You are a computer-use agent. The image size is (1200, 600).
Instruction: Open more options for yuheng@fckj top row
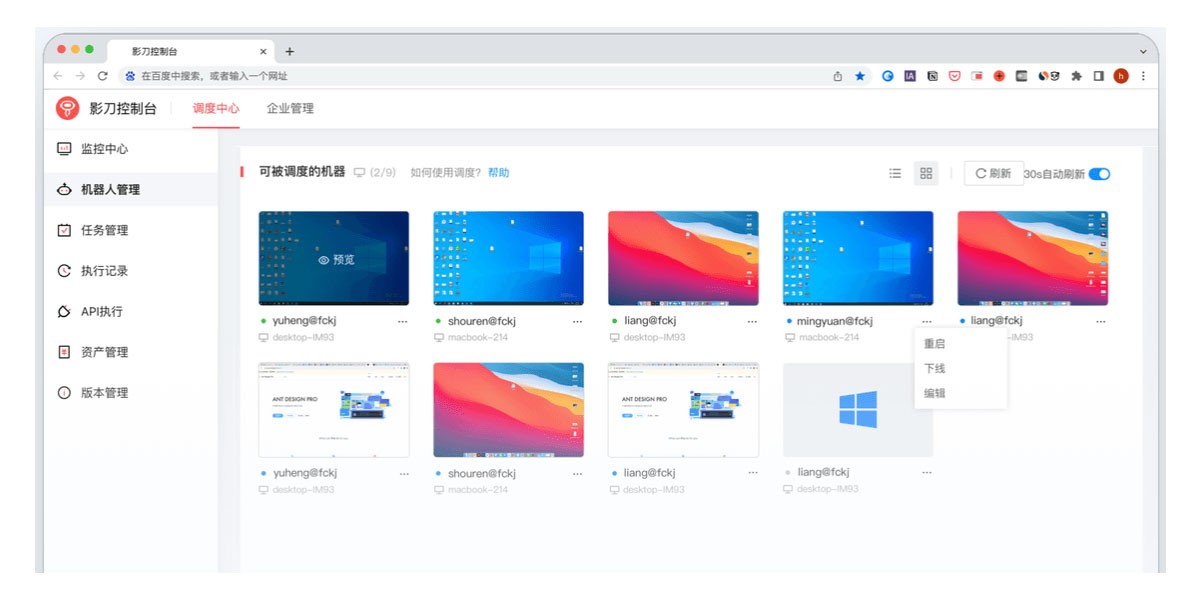403,322
